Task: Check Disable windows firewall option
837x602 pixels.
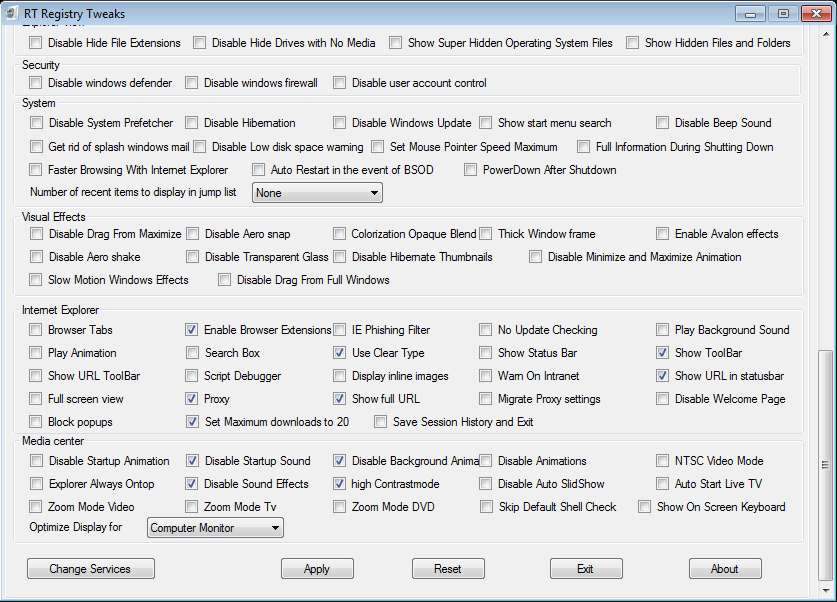Action: click(x=192, y=83)
